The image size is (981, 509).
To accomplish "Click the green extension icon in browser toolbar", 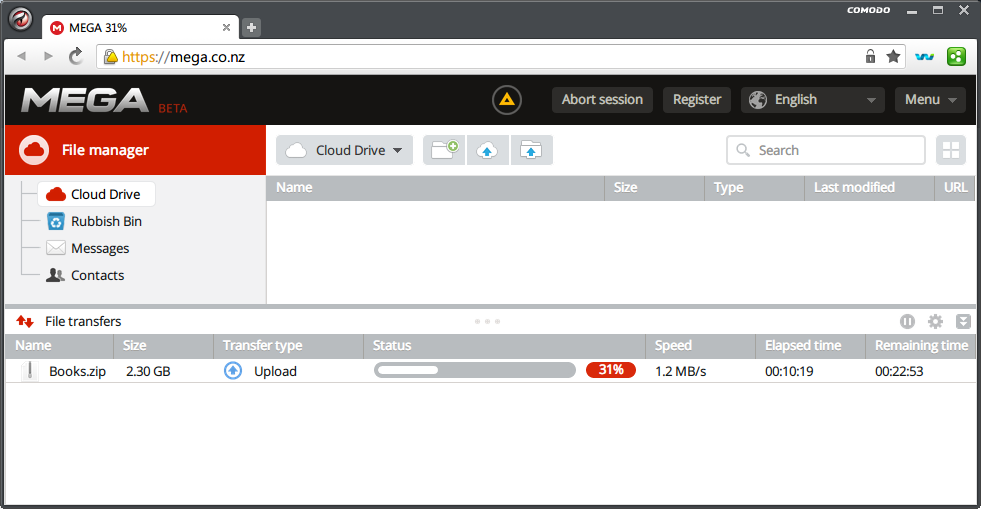I will click(956, 57).
